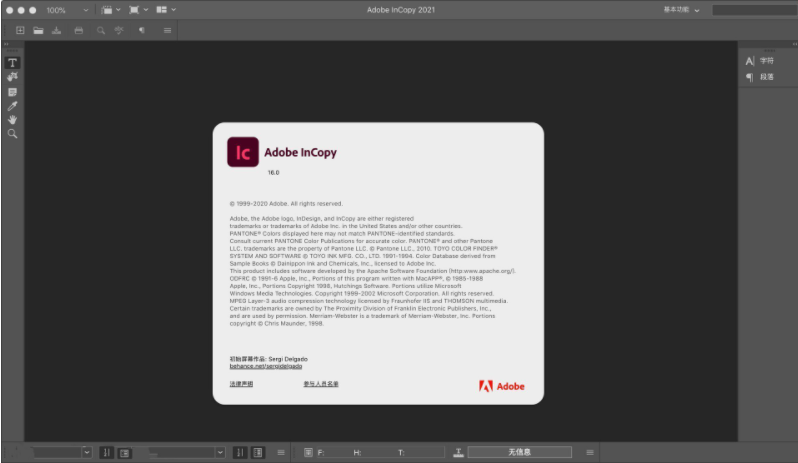Image resolution: width=798 pixels, height=463 pixels.
Task: Click the Open folder icon in toolbar
Action: click(x=38, y=30)
